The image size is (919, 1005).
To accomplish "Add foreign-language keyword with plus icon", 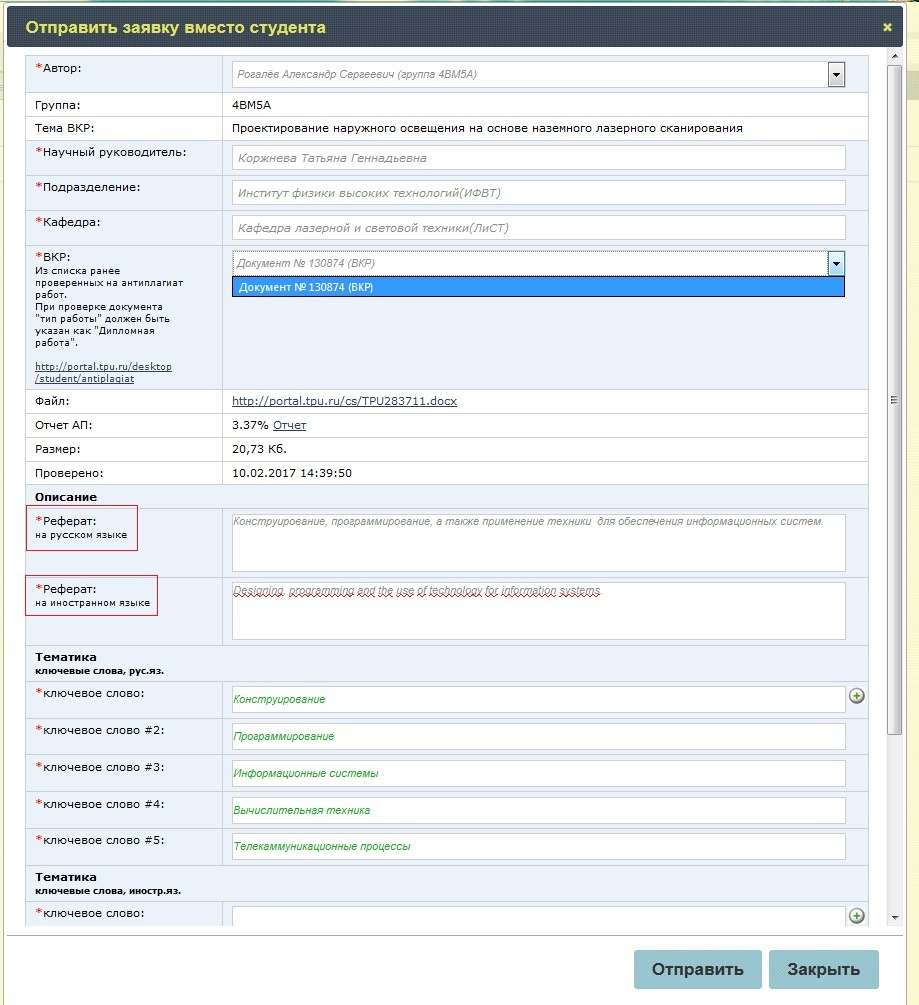I will (856, 916).
